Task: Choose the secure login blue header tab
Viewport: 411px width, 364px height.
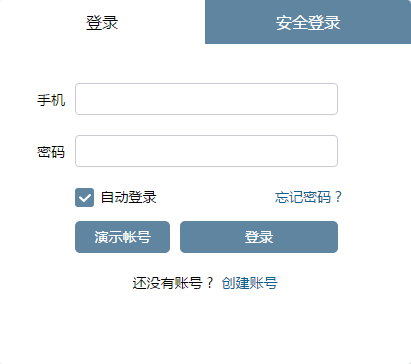Action: pyautogui.click(x=308, y=22)
